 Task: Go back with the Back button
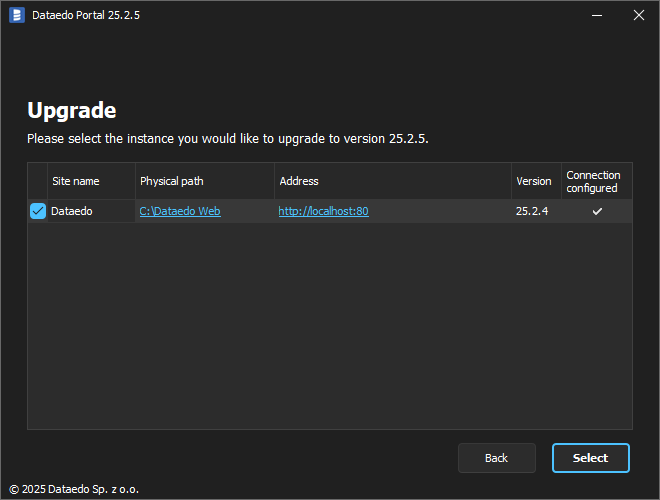497,458
